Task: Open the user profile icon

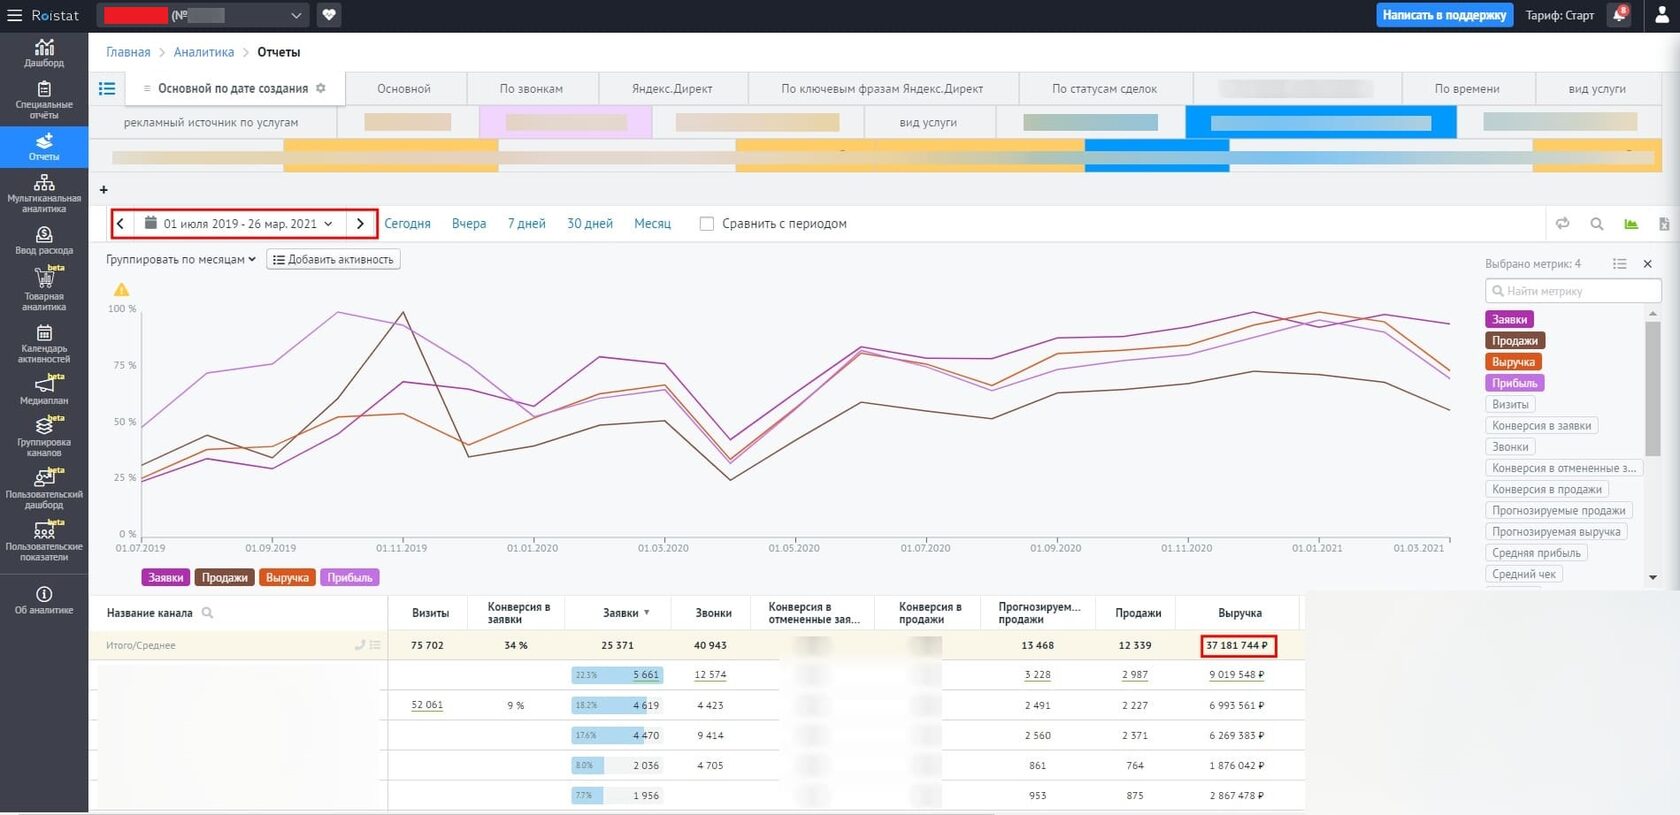Action: pos(1662,15)
